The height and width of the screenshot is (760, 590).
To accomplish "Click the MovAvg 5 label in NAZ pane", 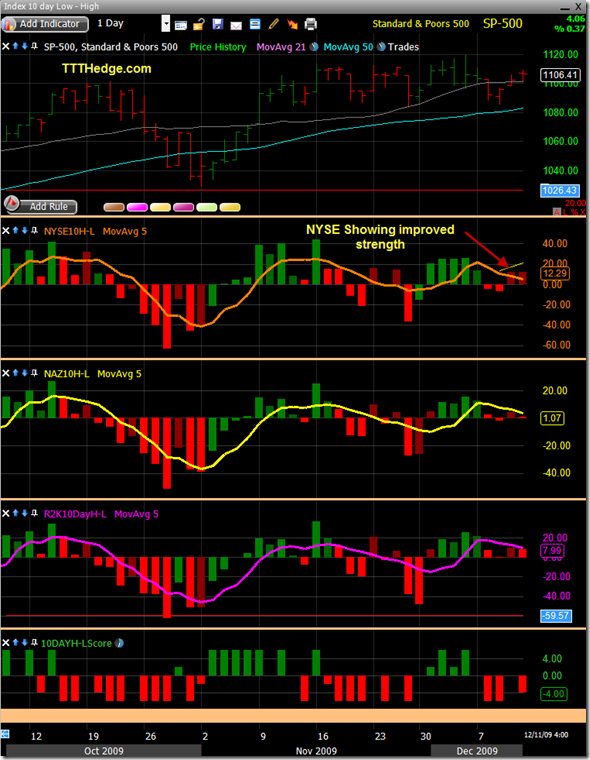I will [119, 374].
